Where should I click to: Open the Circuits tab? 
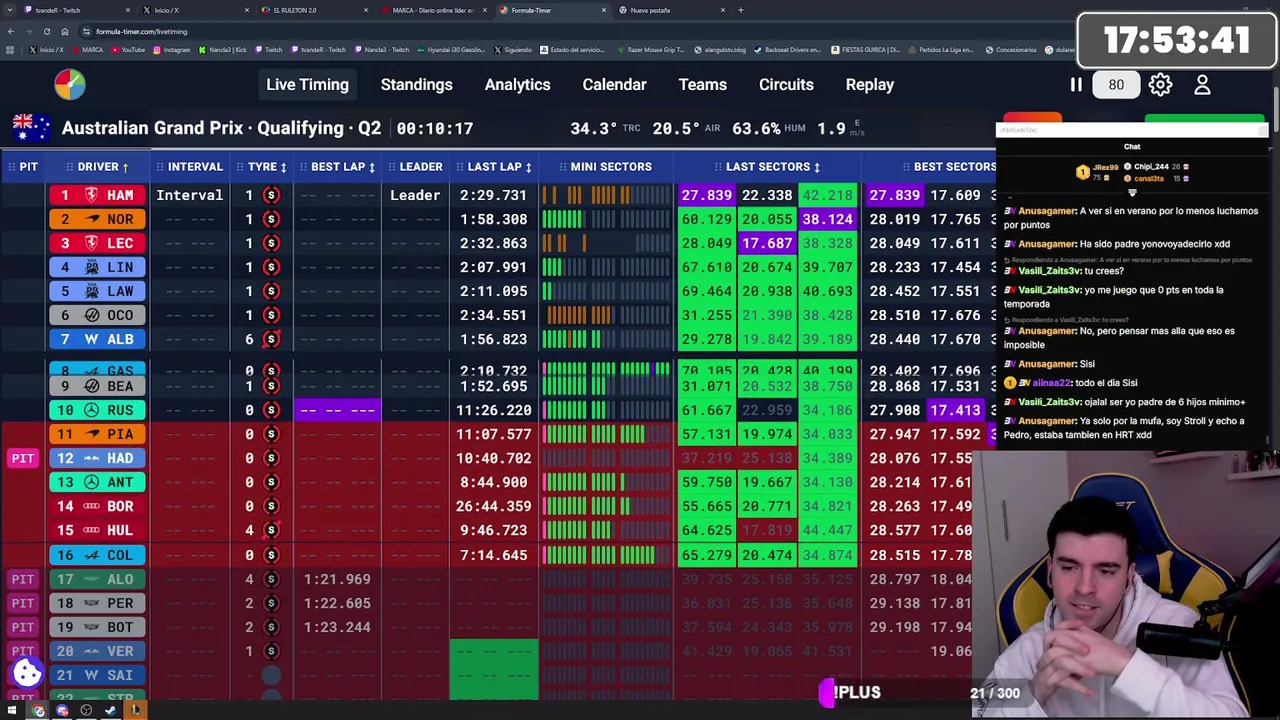pos(786,85)
